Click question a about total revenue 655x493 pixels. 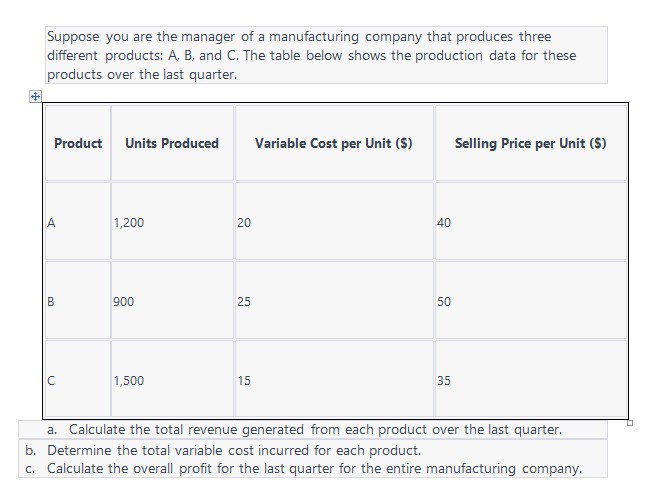pyautogui.click(x=305, y=429)
